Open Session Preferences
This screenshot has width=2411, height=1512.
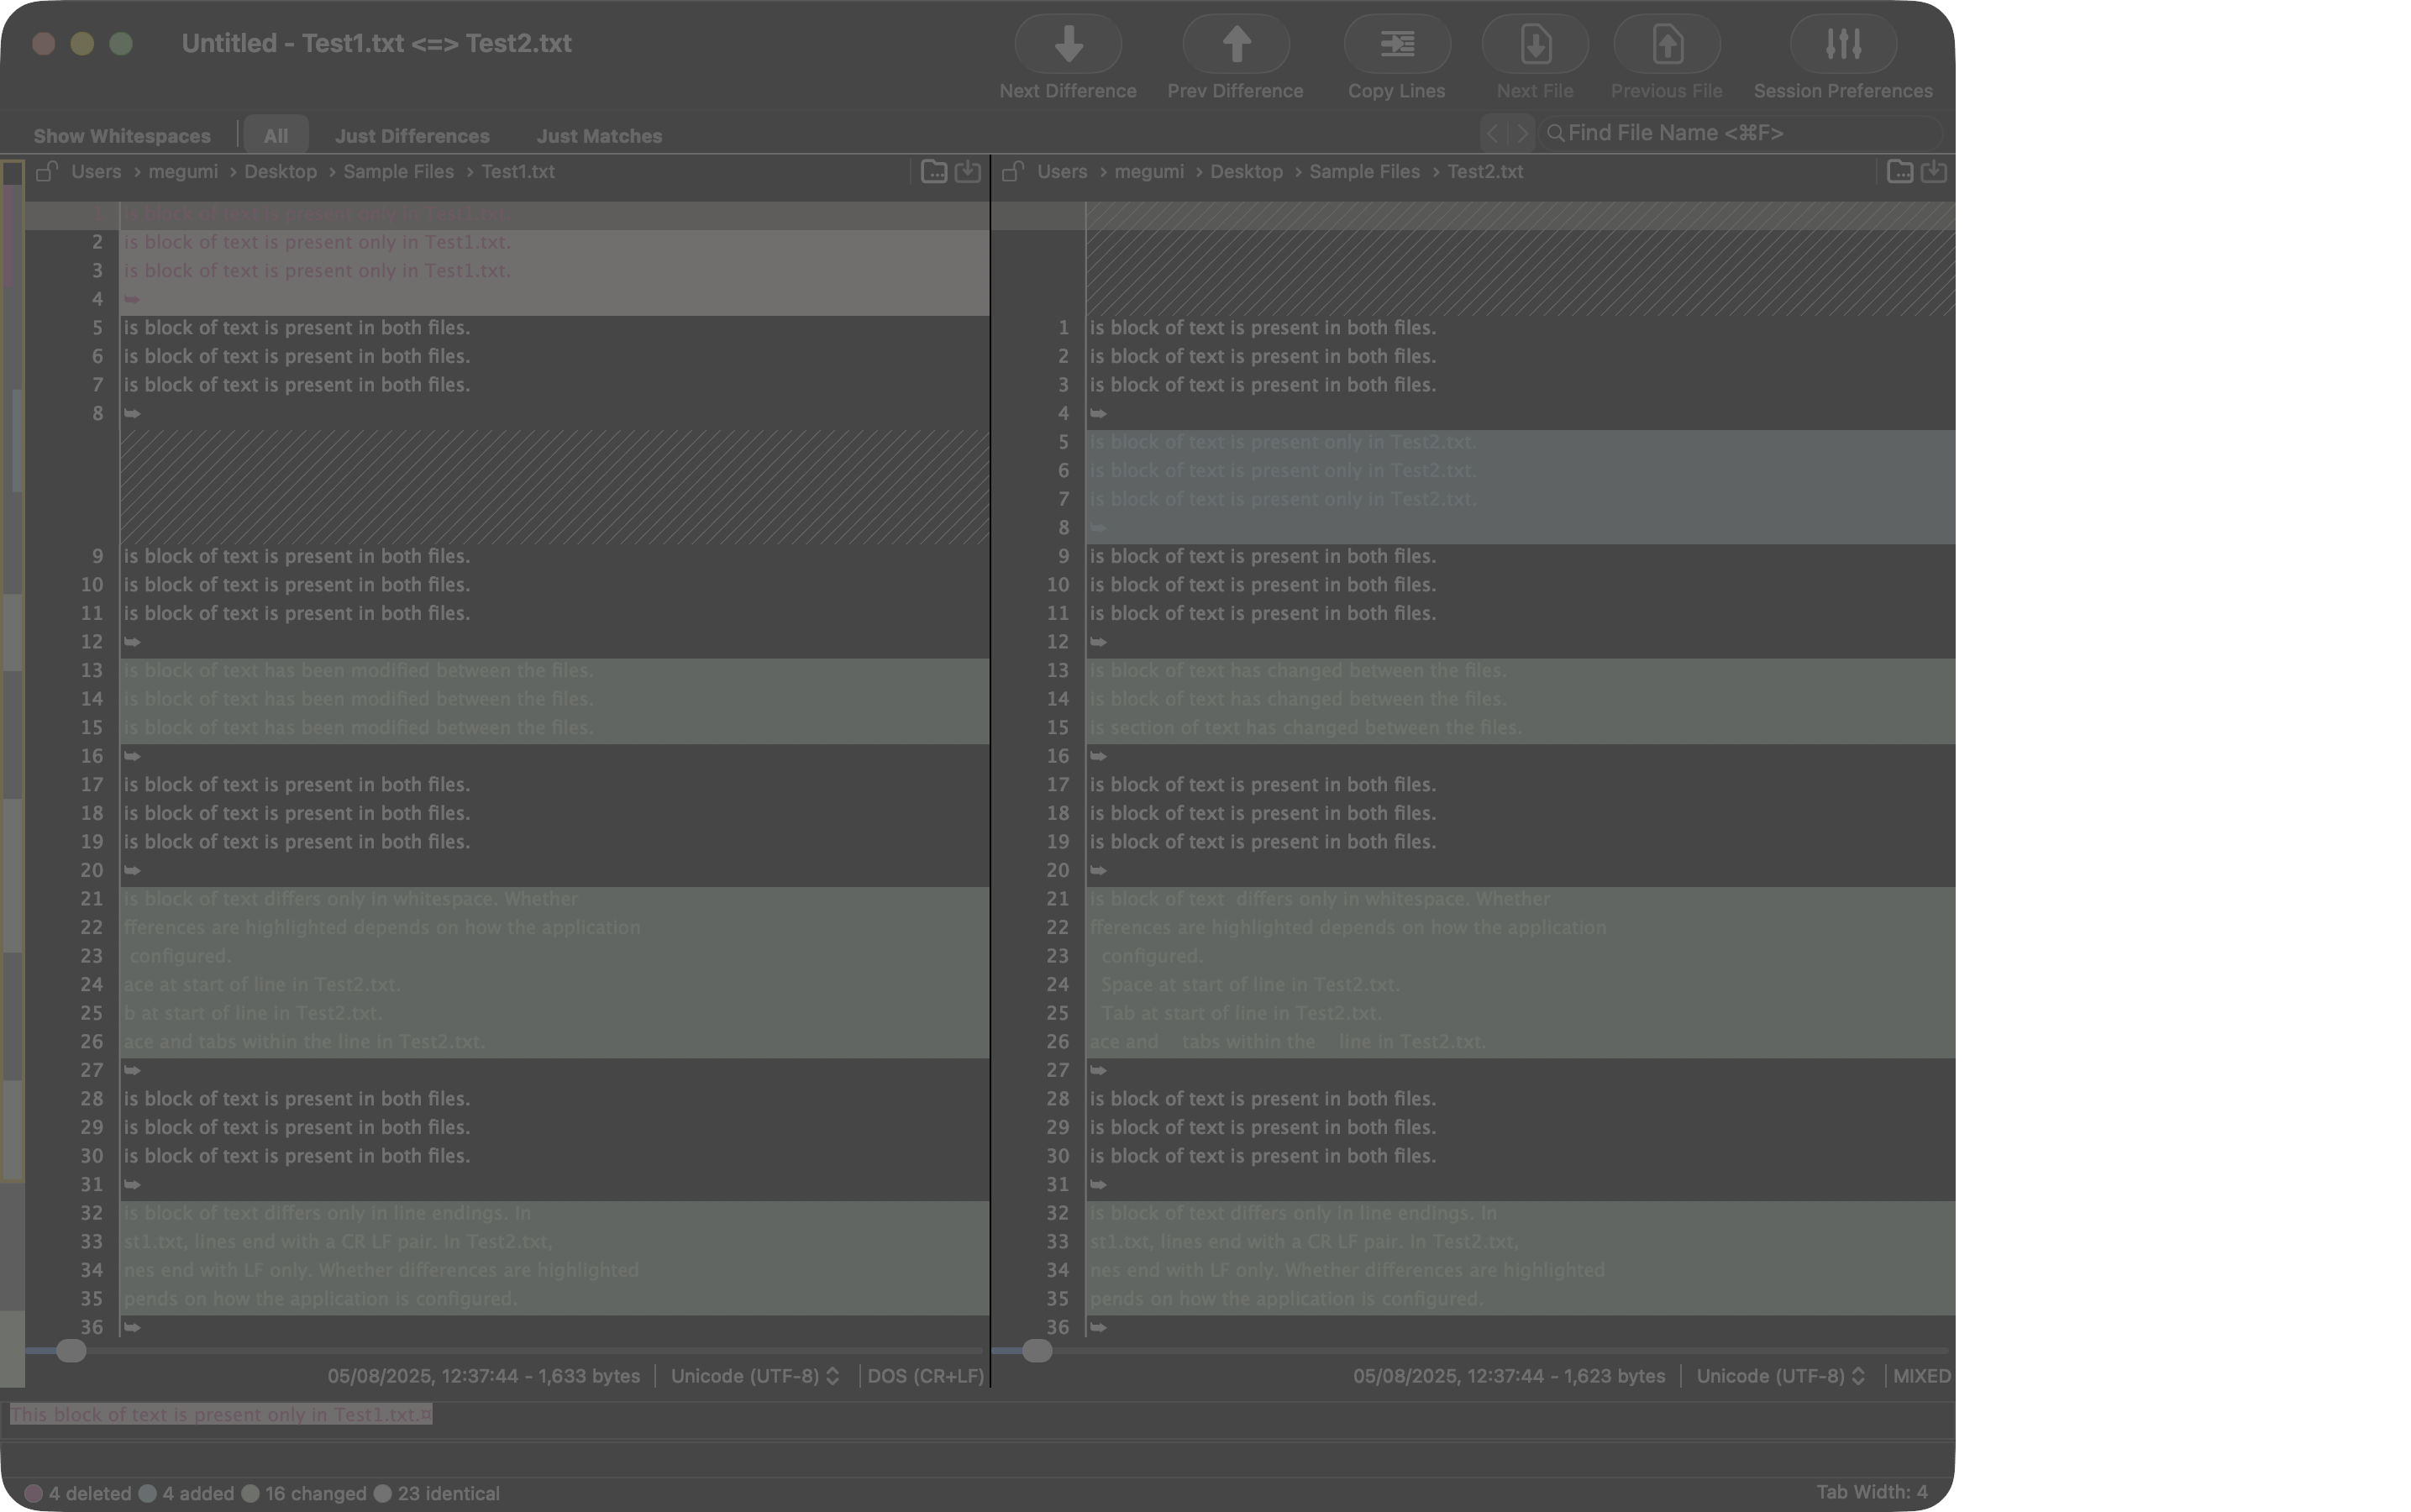[x=1842, y=44]
